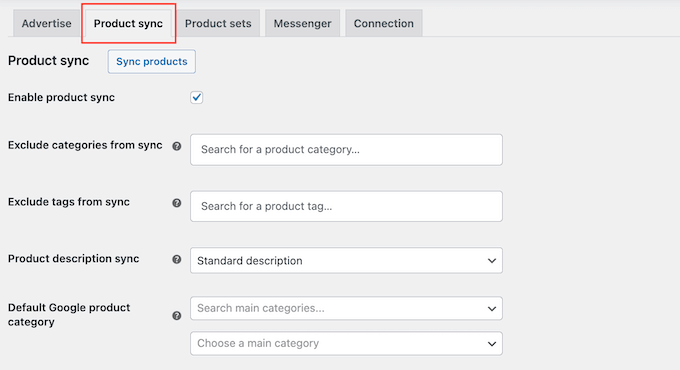Viewport: 680px width, 370px height.
Task: Focus the product tag search field
Action: coord(347,206)
